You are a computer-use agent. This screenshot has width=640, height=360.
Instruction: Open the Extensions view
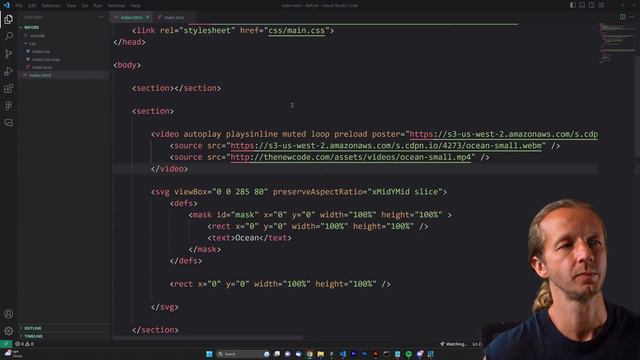tap(9, 89)
